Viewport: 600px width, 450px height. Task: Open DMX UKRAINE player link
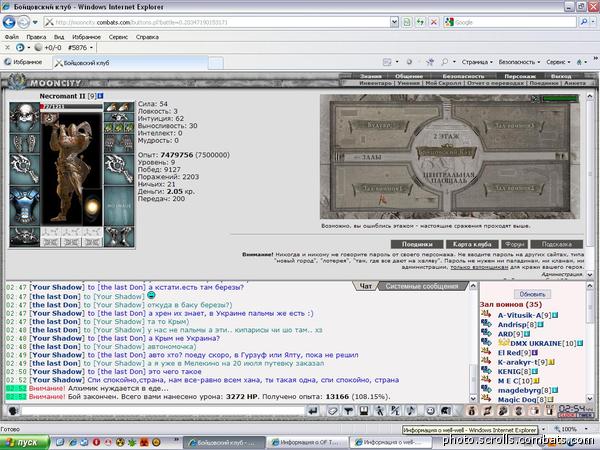point(535,343)
